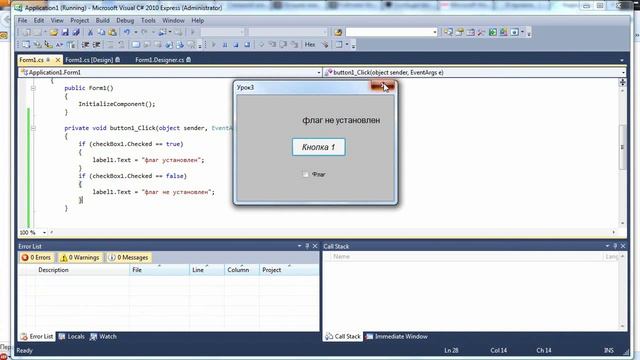
Task: Undo last action with the blue arrow
Action: pos(127,32)
